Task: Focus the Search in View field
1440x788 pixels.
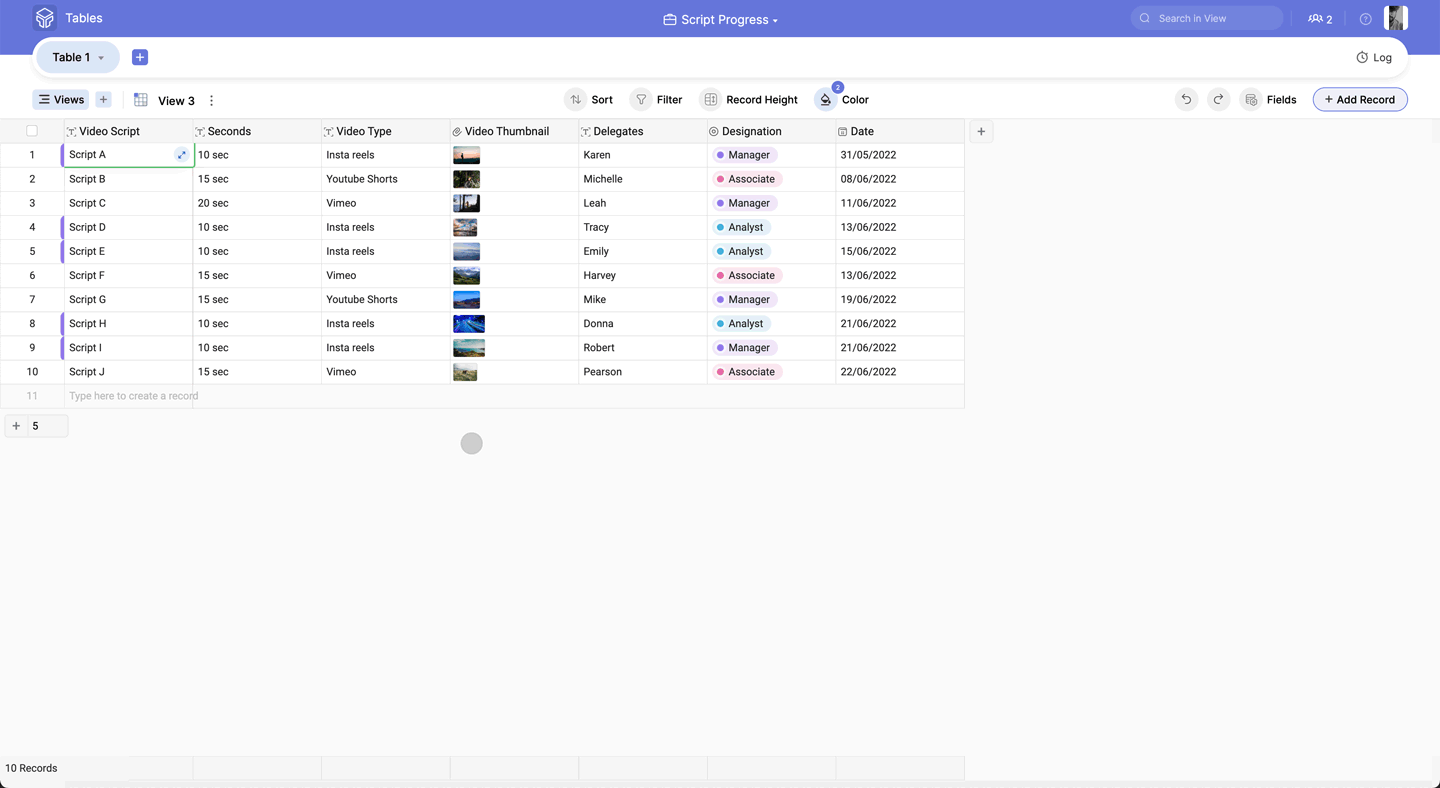Action: point(1207,18)
